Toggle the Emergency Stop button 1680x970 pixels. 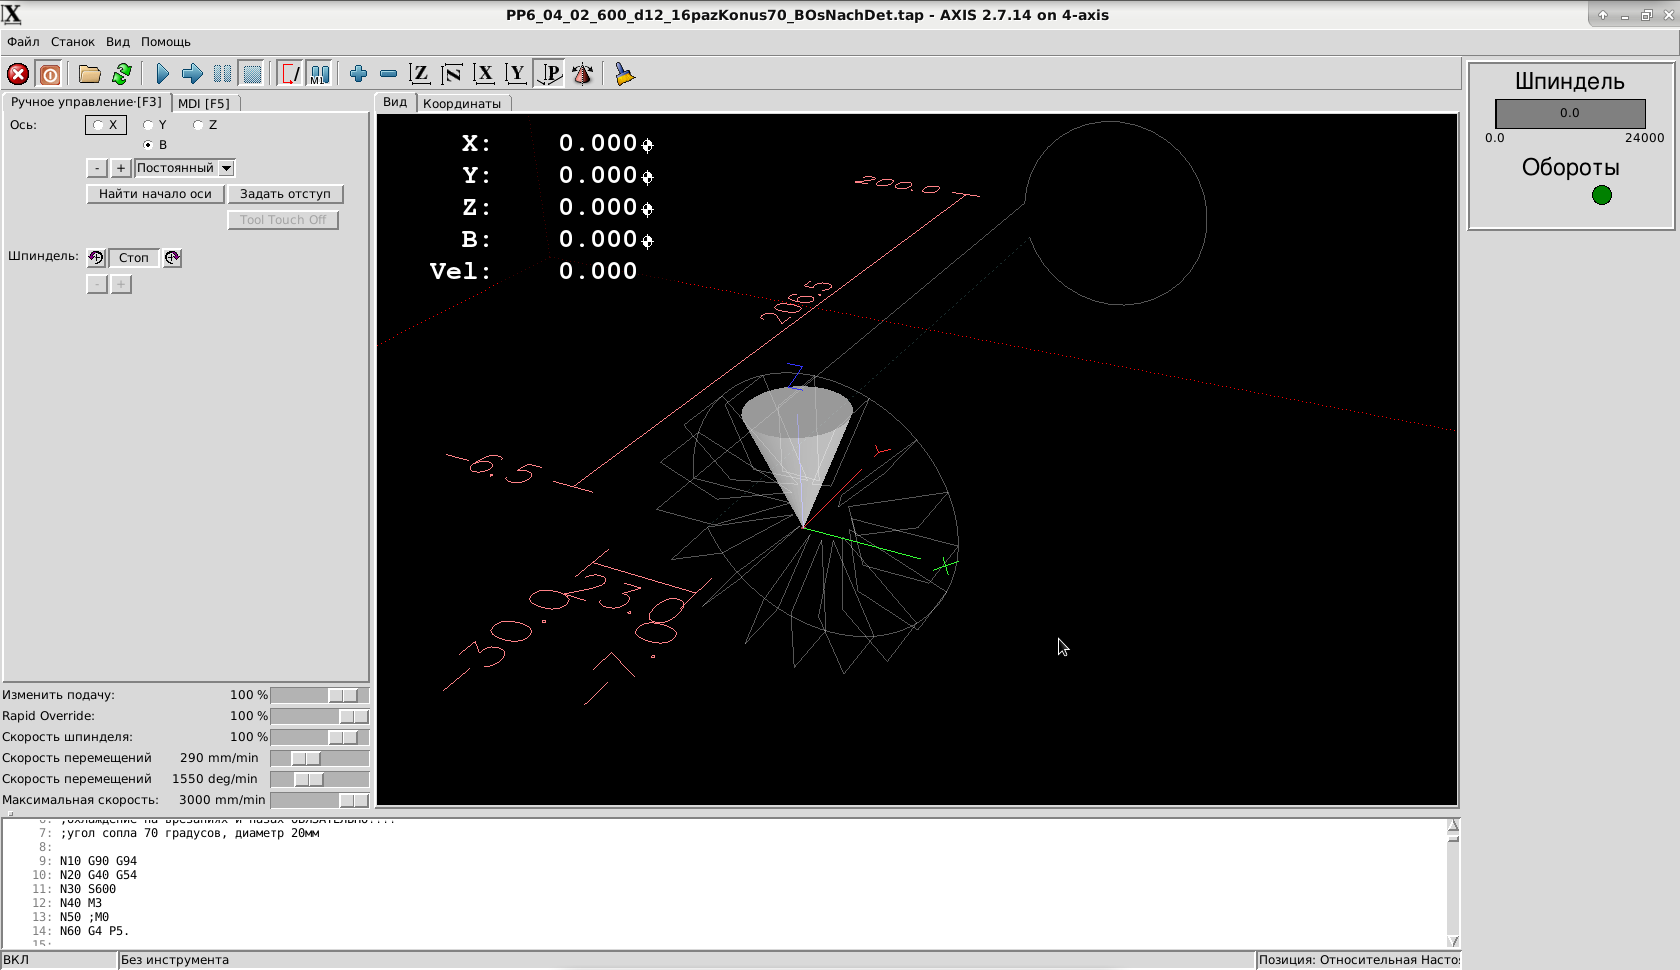click(x=18, y=74)
